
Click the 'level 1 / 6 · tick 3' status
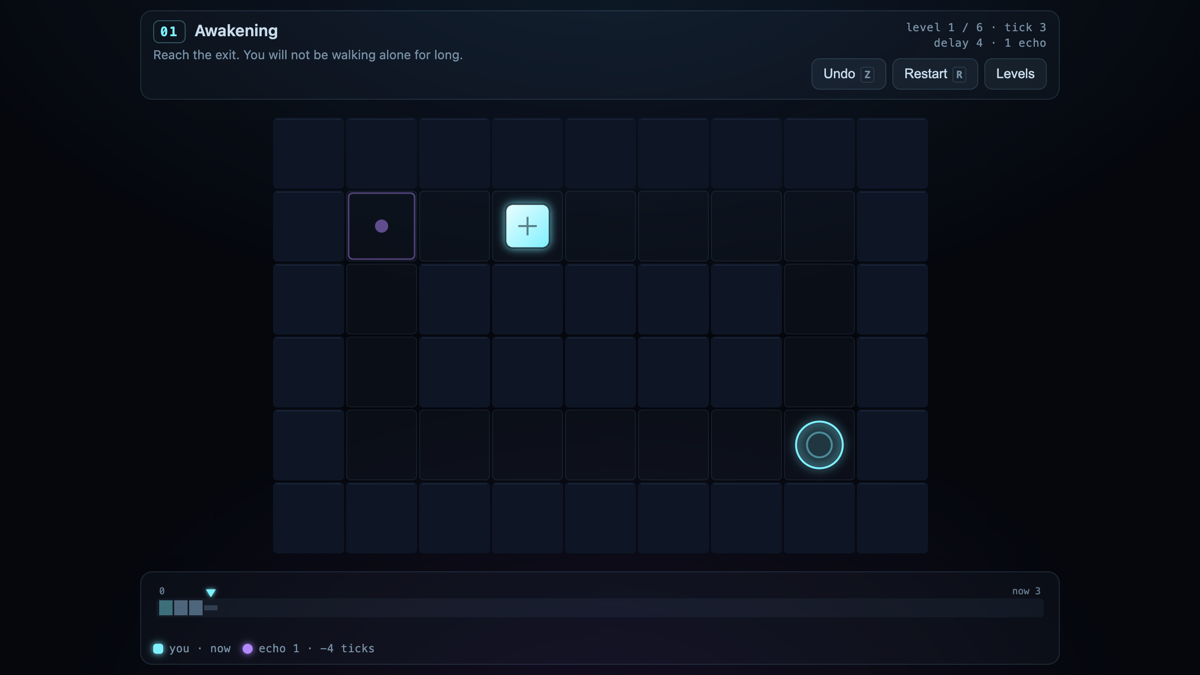pyautogui.click(x=976, y=27)
